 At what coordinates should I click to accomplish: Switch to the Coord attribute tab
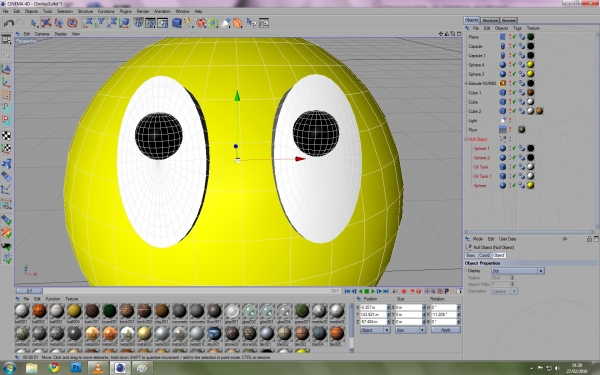click(484, 255)
